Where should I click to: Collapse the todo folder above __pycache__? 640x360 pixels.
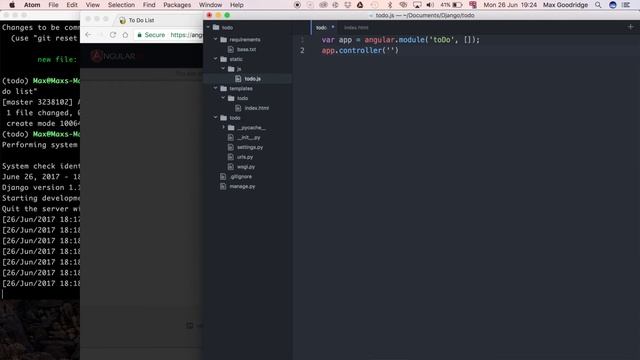216,118
